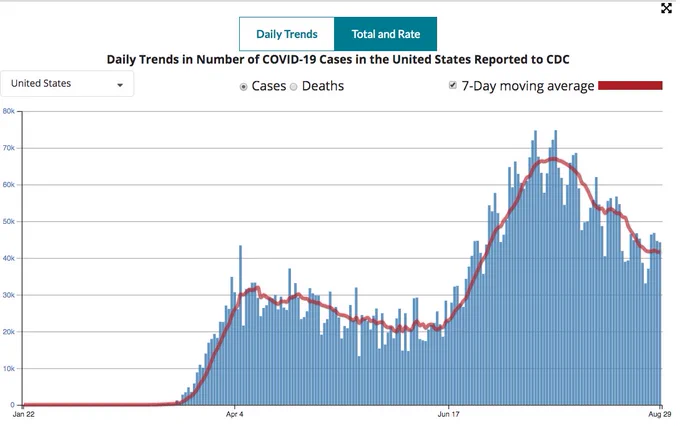Switch to the Daily Trends tab
The image size is (680, 426).
tap(287, 34)
